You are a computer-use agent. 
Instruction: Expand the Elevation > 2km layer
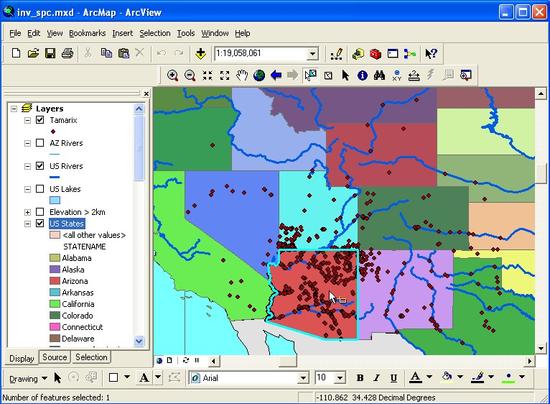(x=27, y=212)
